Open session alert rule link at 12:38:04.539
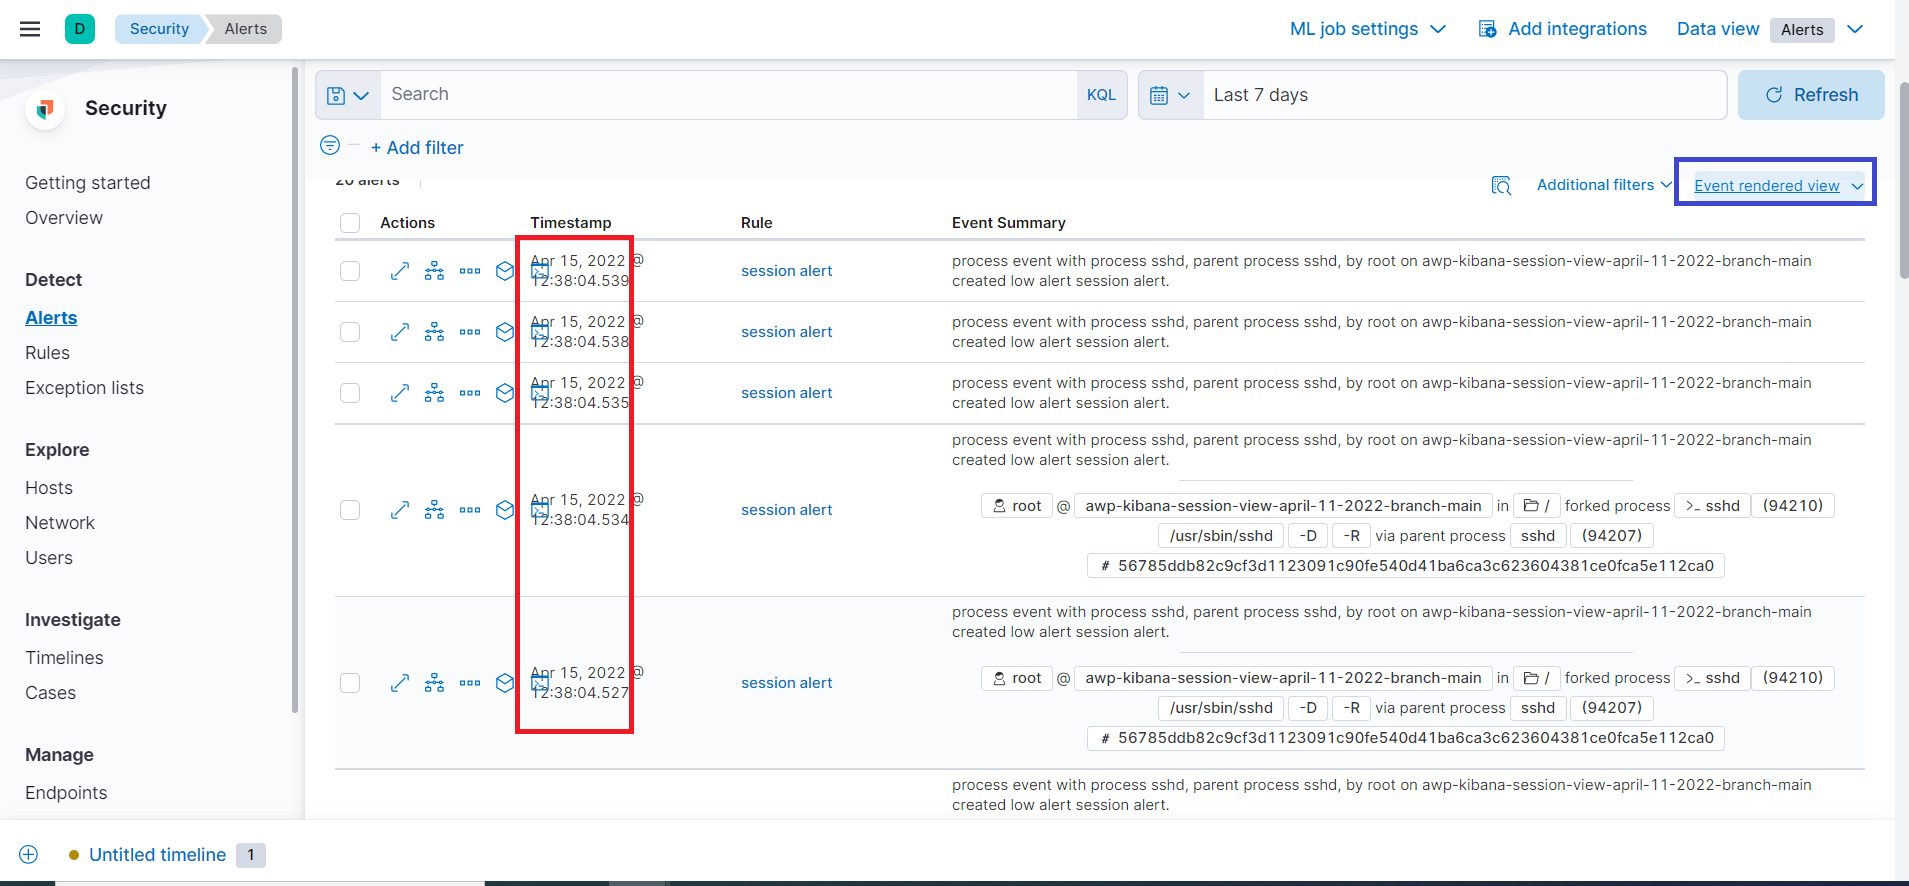Image resolution: width=1909 pixels, height=886 pixels. (786, 271)
